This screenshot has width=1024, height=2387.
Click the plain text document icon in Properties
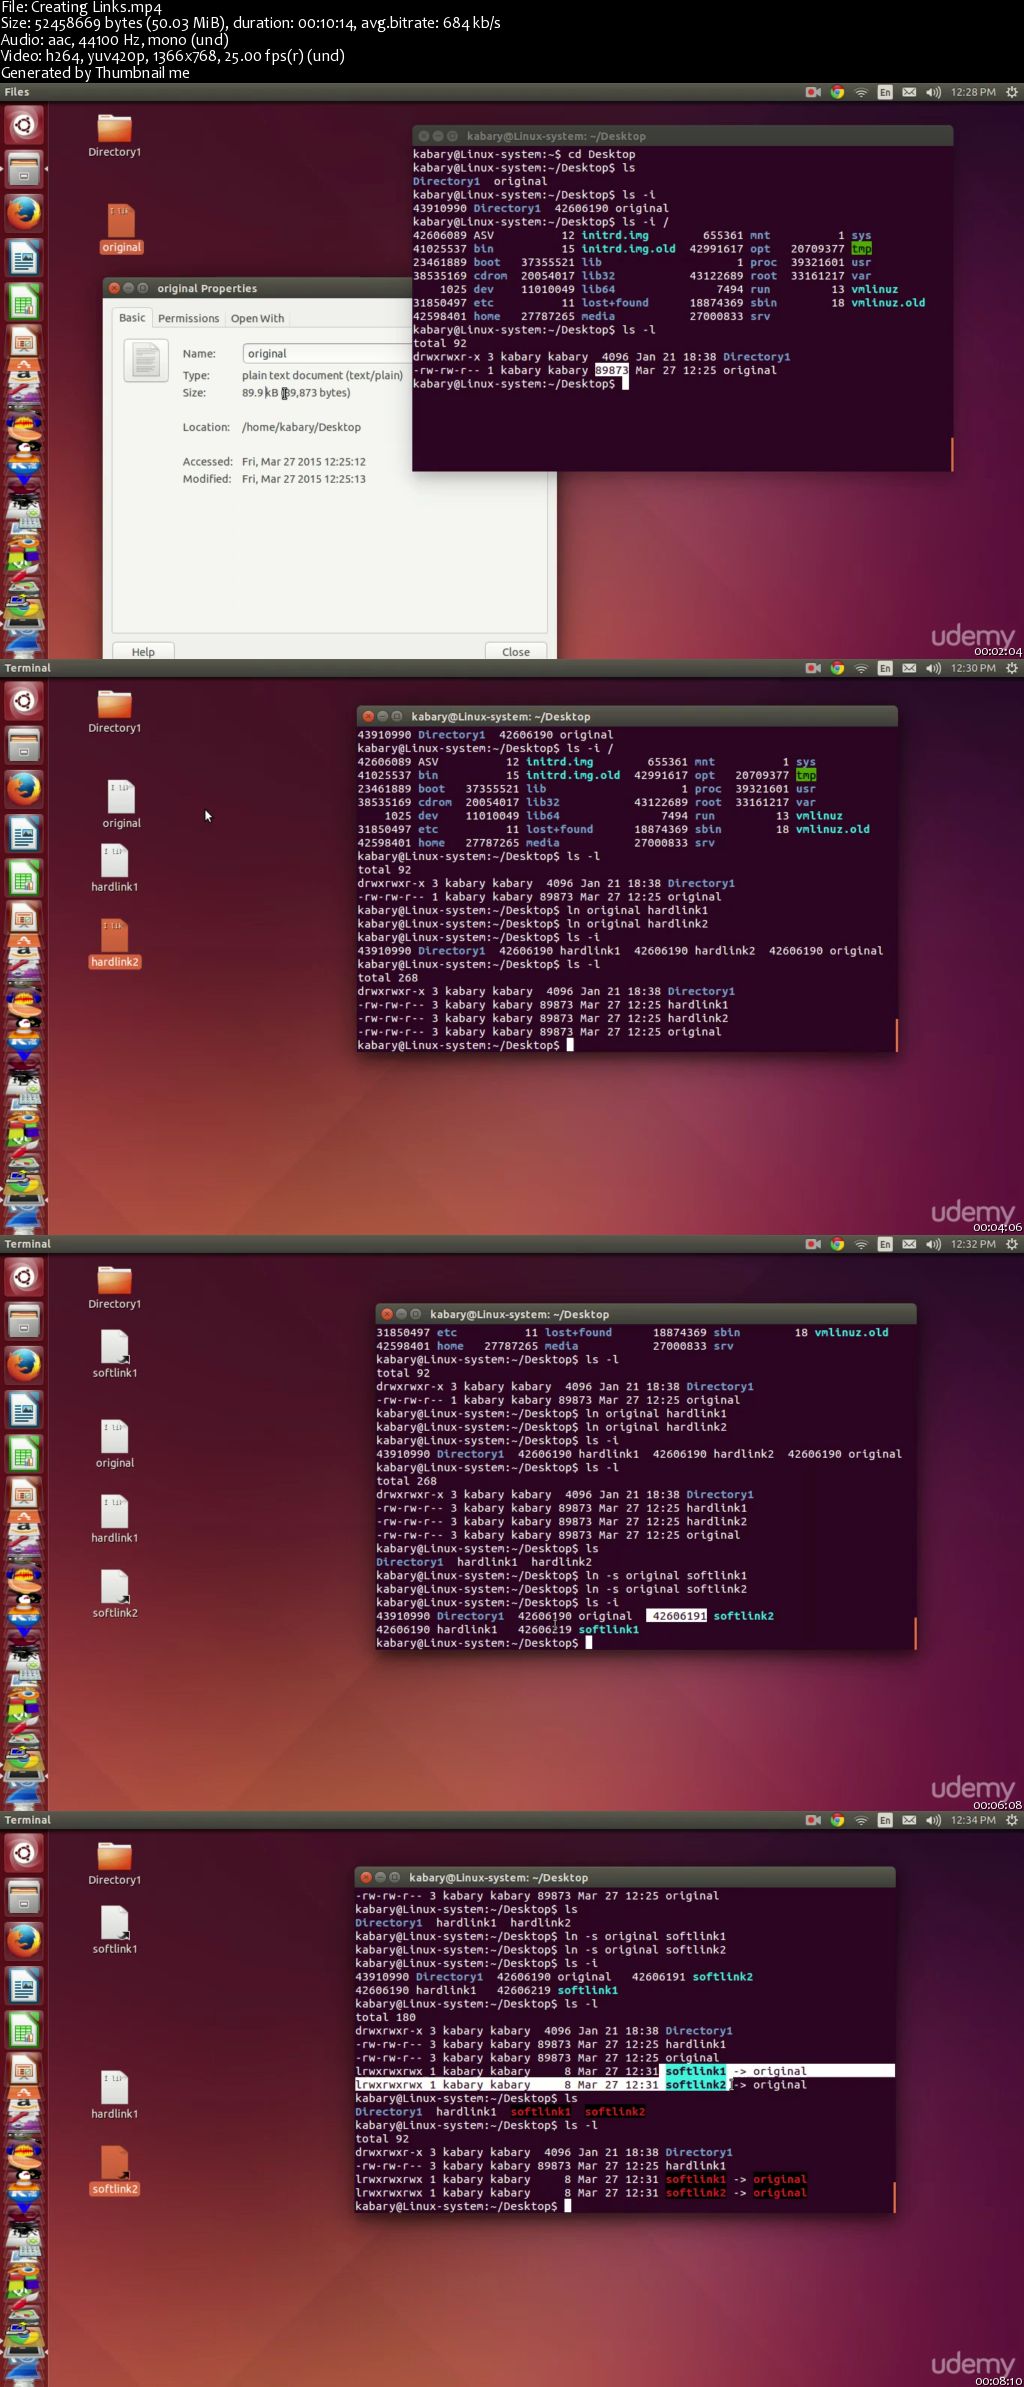click(x=146, y=360)
